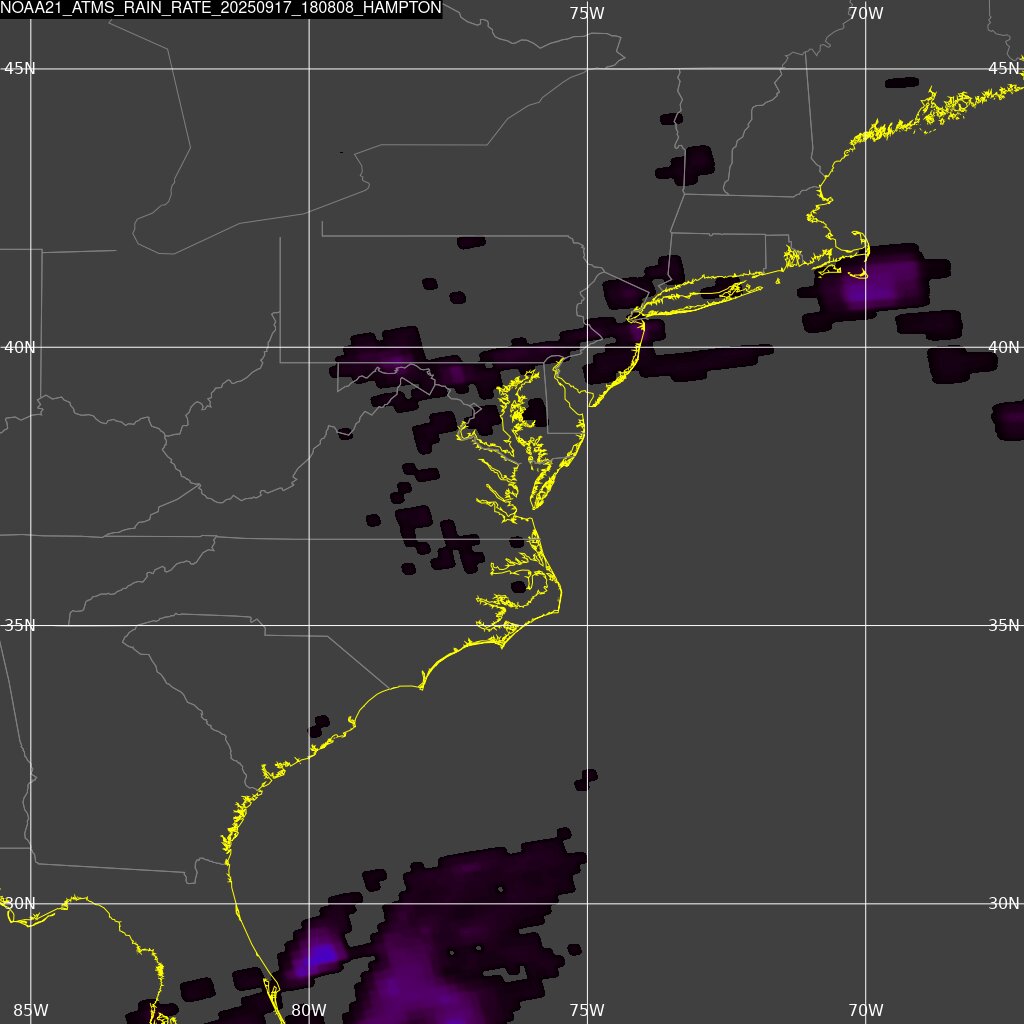Select the 35N latitude label on the right edge
This screenshot has height=1024, width=1024.
[1004, 626]
